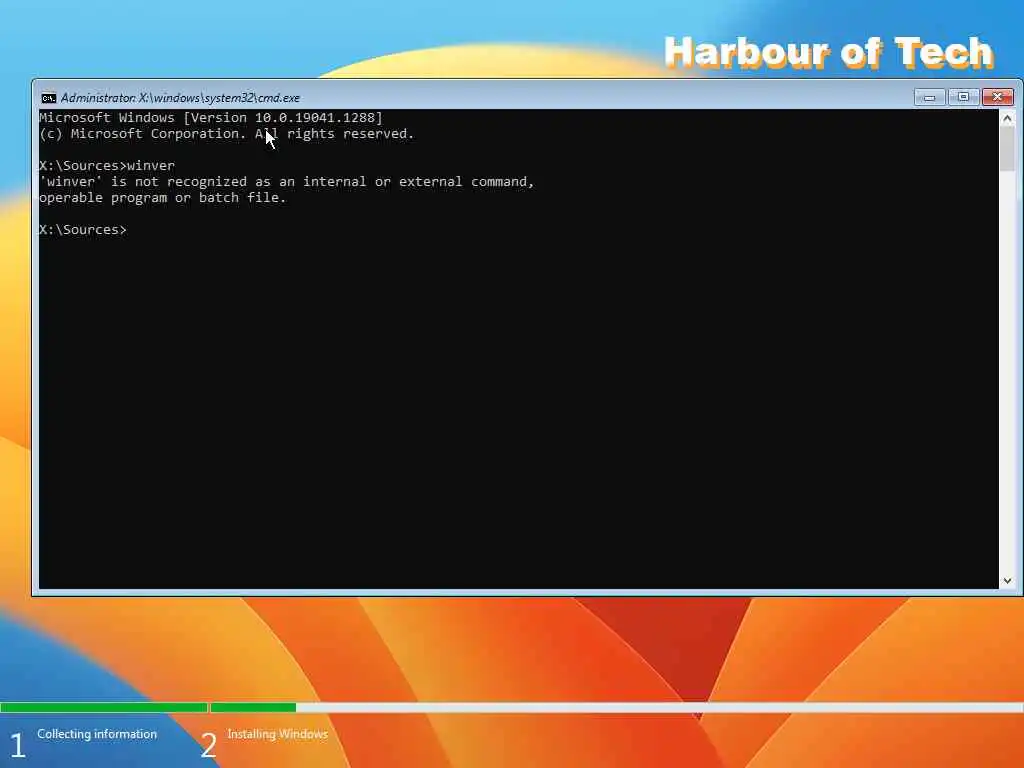
Task: Click the cmd window title text
Action: [180, 98]
